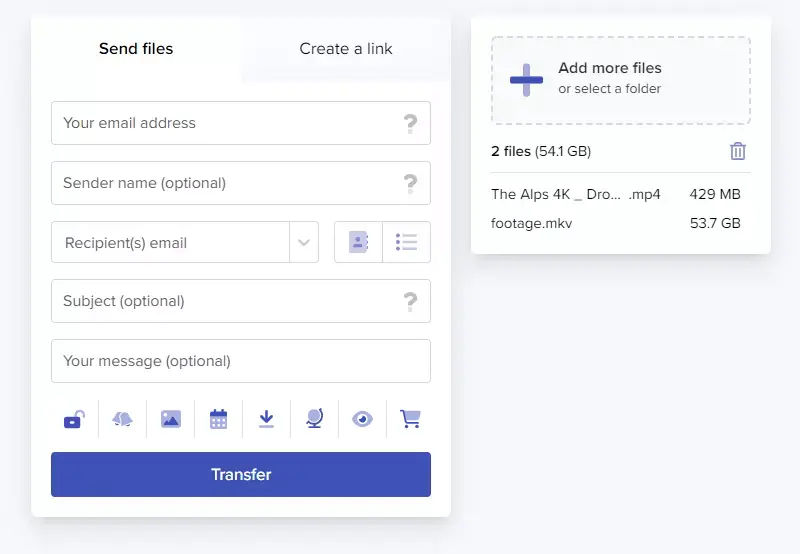Click the recipient list icon

(x=406, y=242)
